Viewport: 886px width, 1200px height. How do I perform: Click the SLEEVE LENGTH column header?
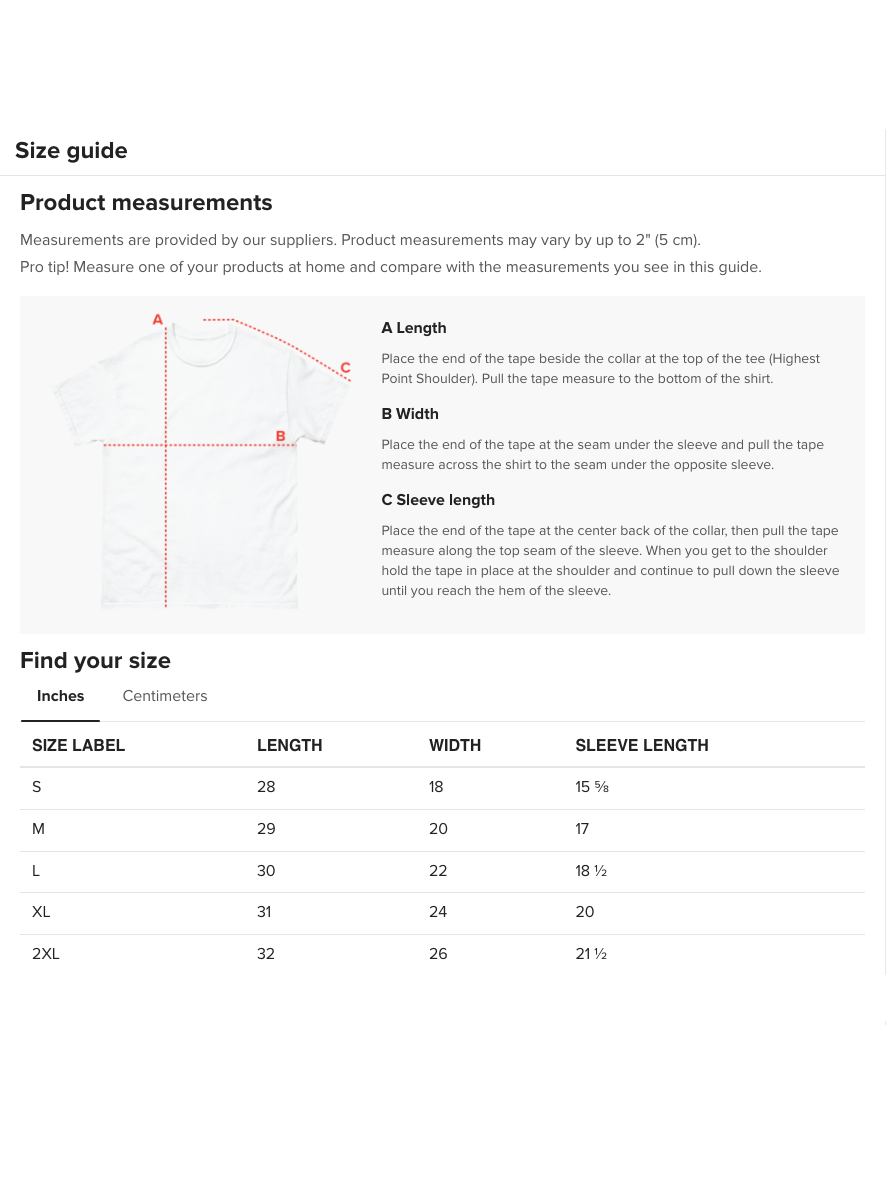pyautogui.click(x=642, y=745)
